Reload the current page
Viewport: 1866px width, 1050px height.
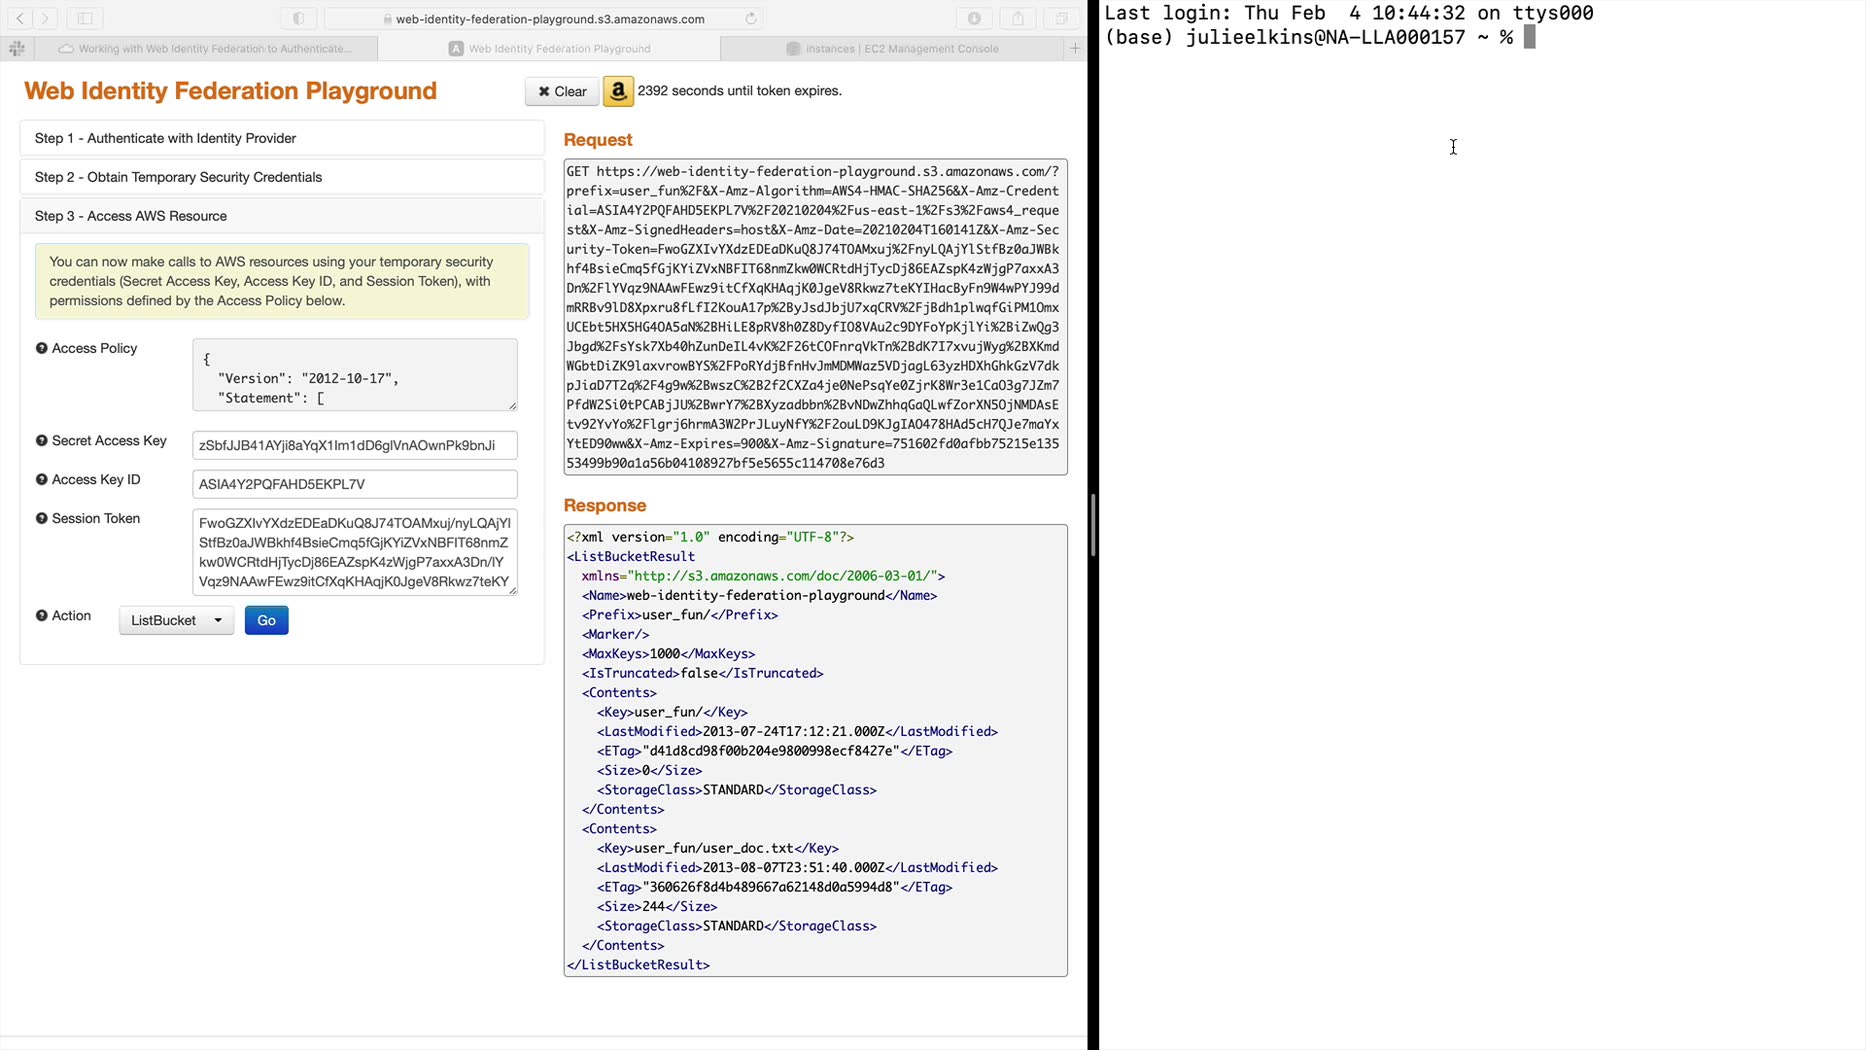pos(750,18)
